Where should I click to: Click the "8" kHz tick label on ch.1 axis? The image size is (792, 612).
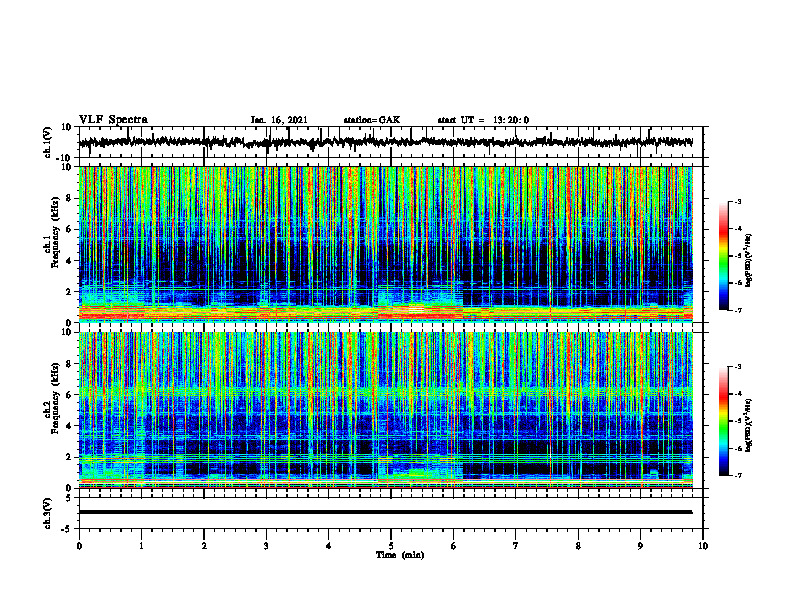(69, 198)
